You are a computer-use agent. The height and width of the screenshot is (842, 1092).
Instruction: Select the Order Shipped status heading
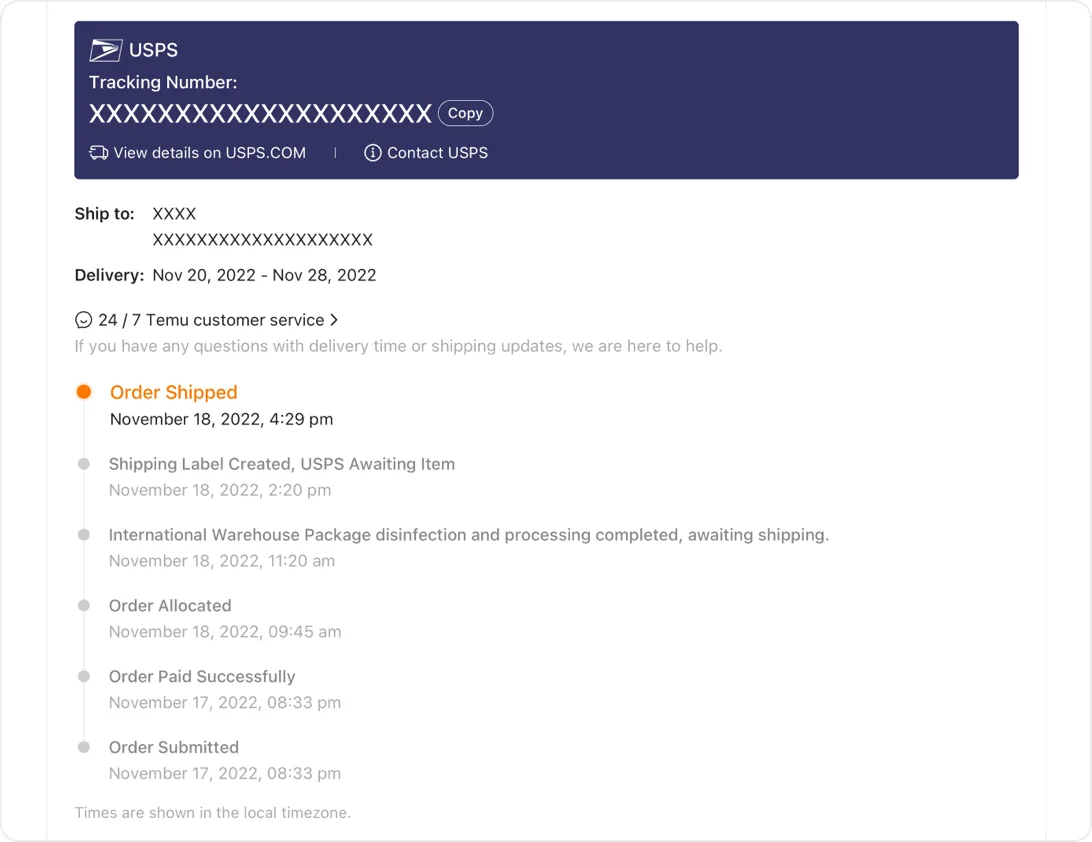click(x=174, y=392)
